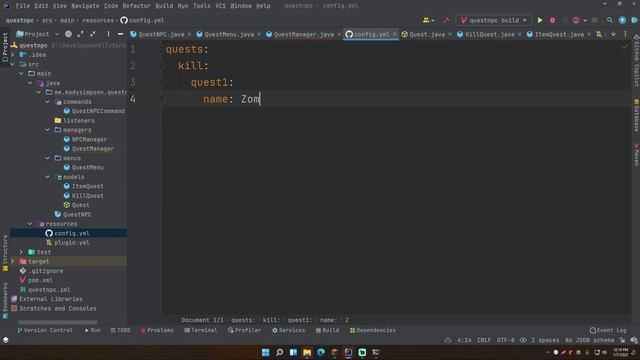Screen dimensions: 640x360
Task: Hide the Project tool window
Action: tap(120, 34)
